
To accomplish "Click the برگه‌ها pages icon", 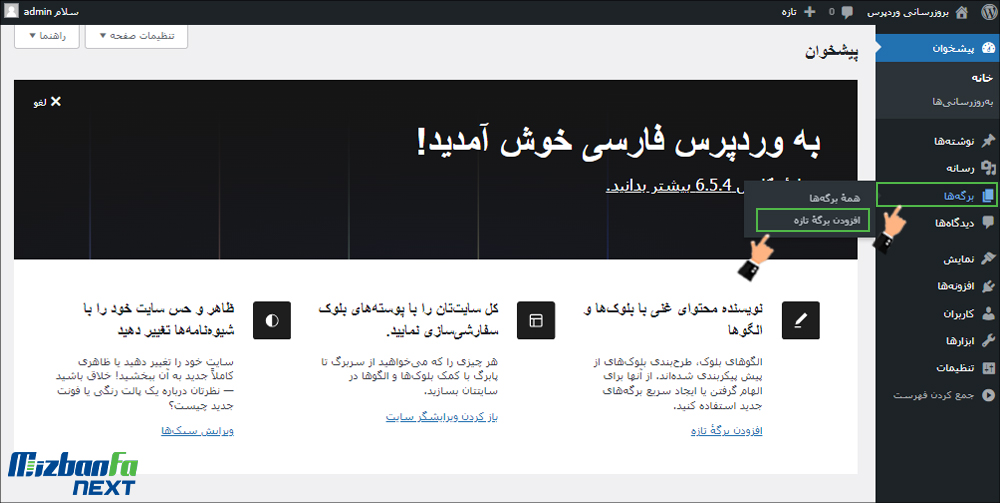I will point(988,196).
